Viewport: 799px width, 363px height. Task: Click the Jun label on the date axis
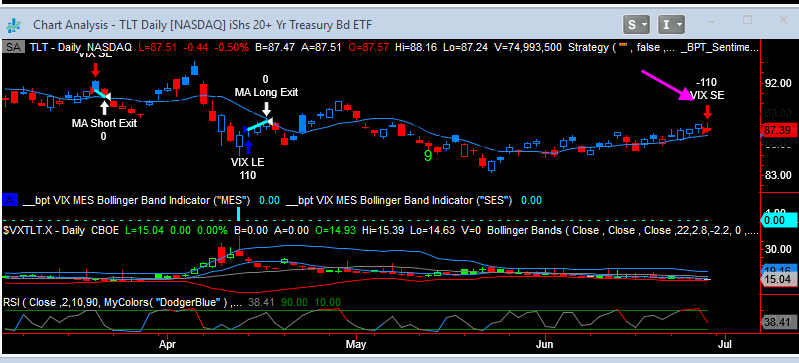click(545, 344)
